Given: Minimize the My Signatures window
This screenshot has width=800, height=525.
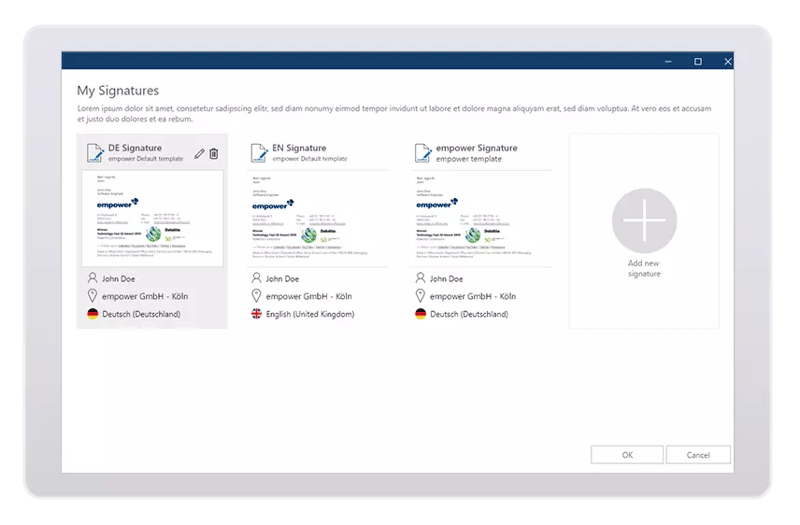Looking at the screenshot, I should 668,61.
